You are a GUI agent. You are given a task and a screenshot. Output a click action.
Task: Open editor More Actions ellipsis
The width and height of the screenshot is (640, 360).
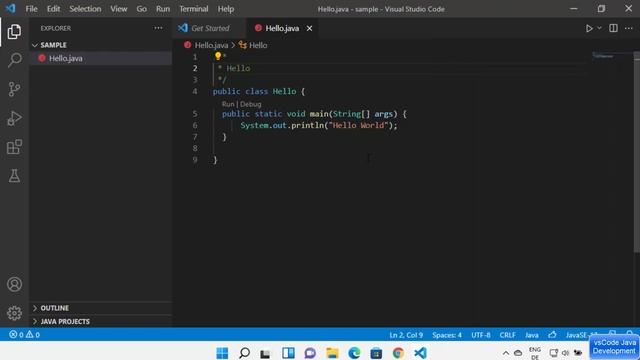click(x=629, y=28)
